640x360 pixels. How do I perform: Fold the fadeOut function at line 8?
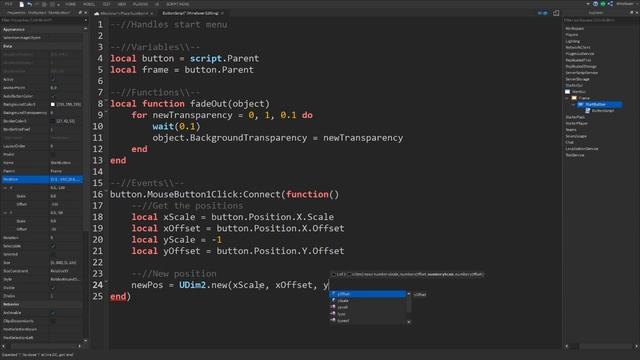(x=107, y=100)
